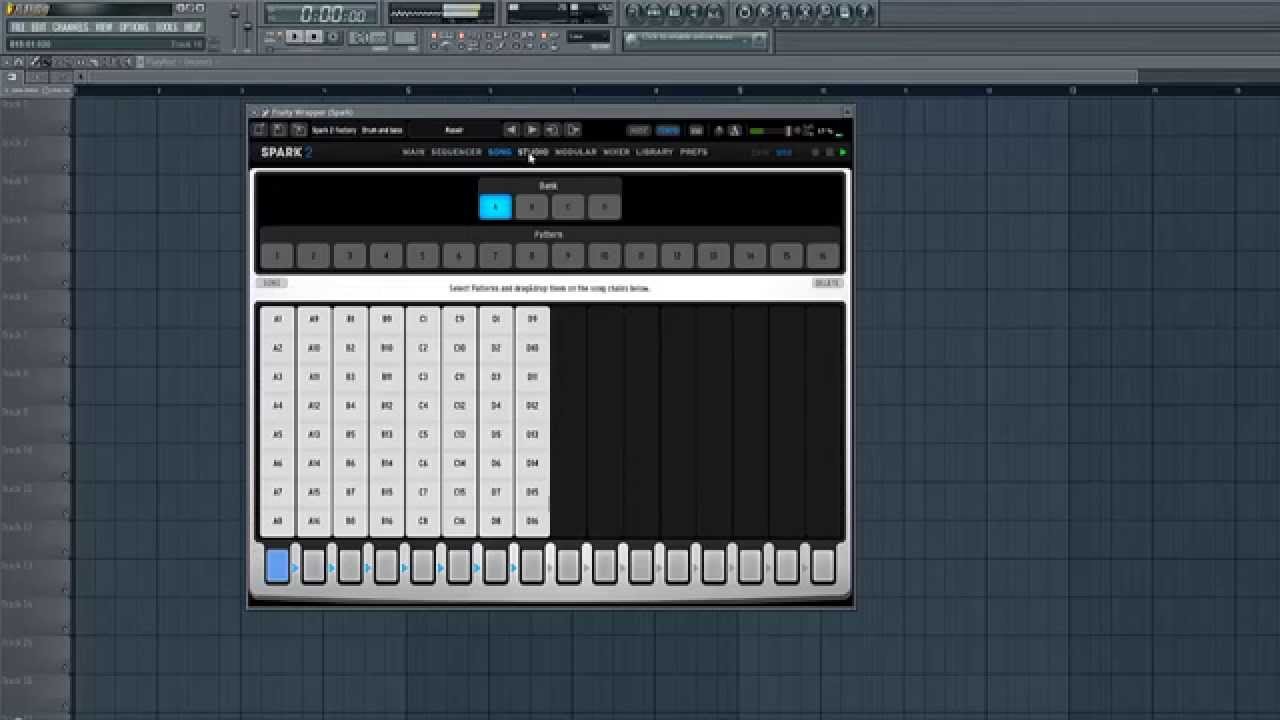Select D16 in the song chain
Screen dimensions: 1280x720
pos(532,521)
